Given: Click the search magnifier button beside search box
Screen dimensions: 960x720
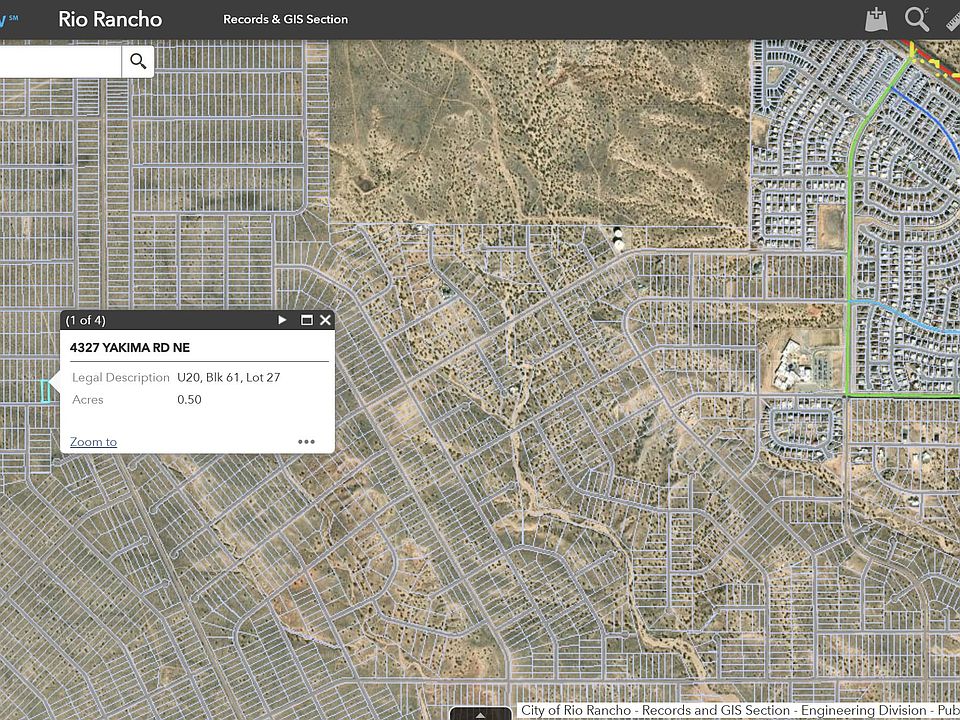Looking at the screenshot, I should [138, 61].
